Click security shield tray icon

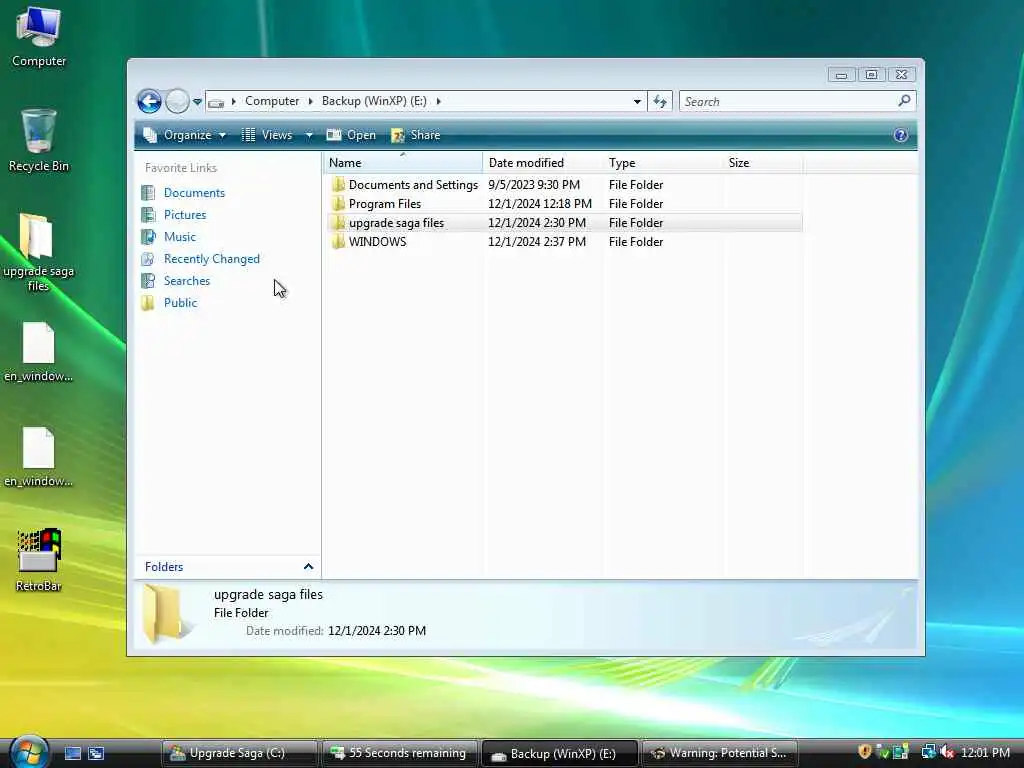point(865,752)
